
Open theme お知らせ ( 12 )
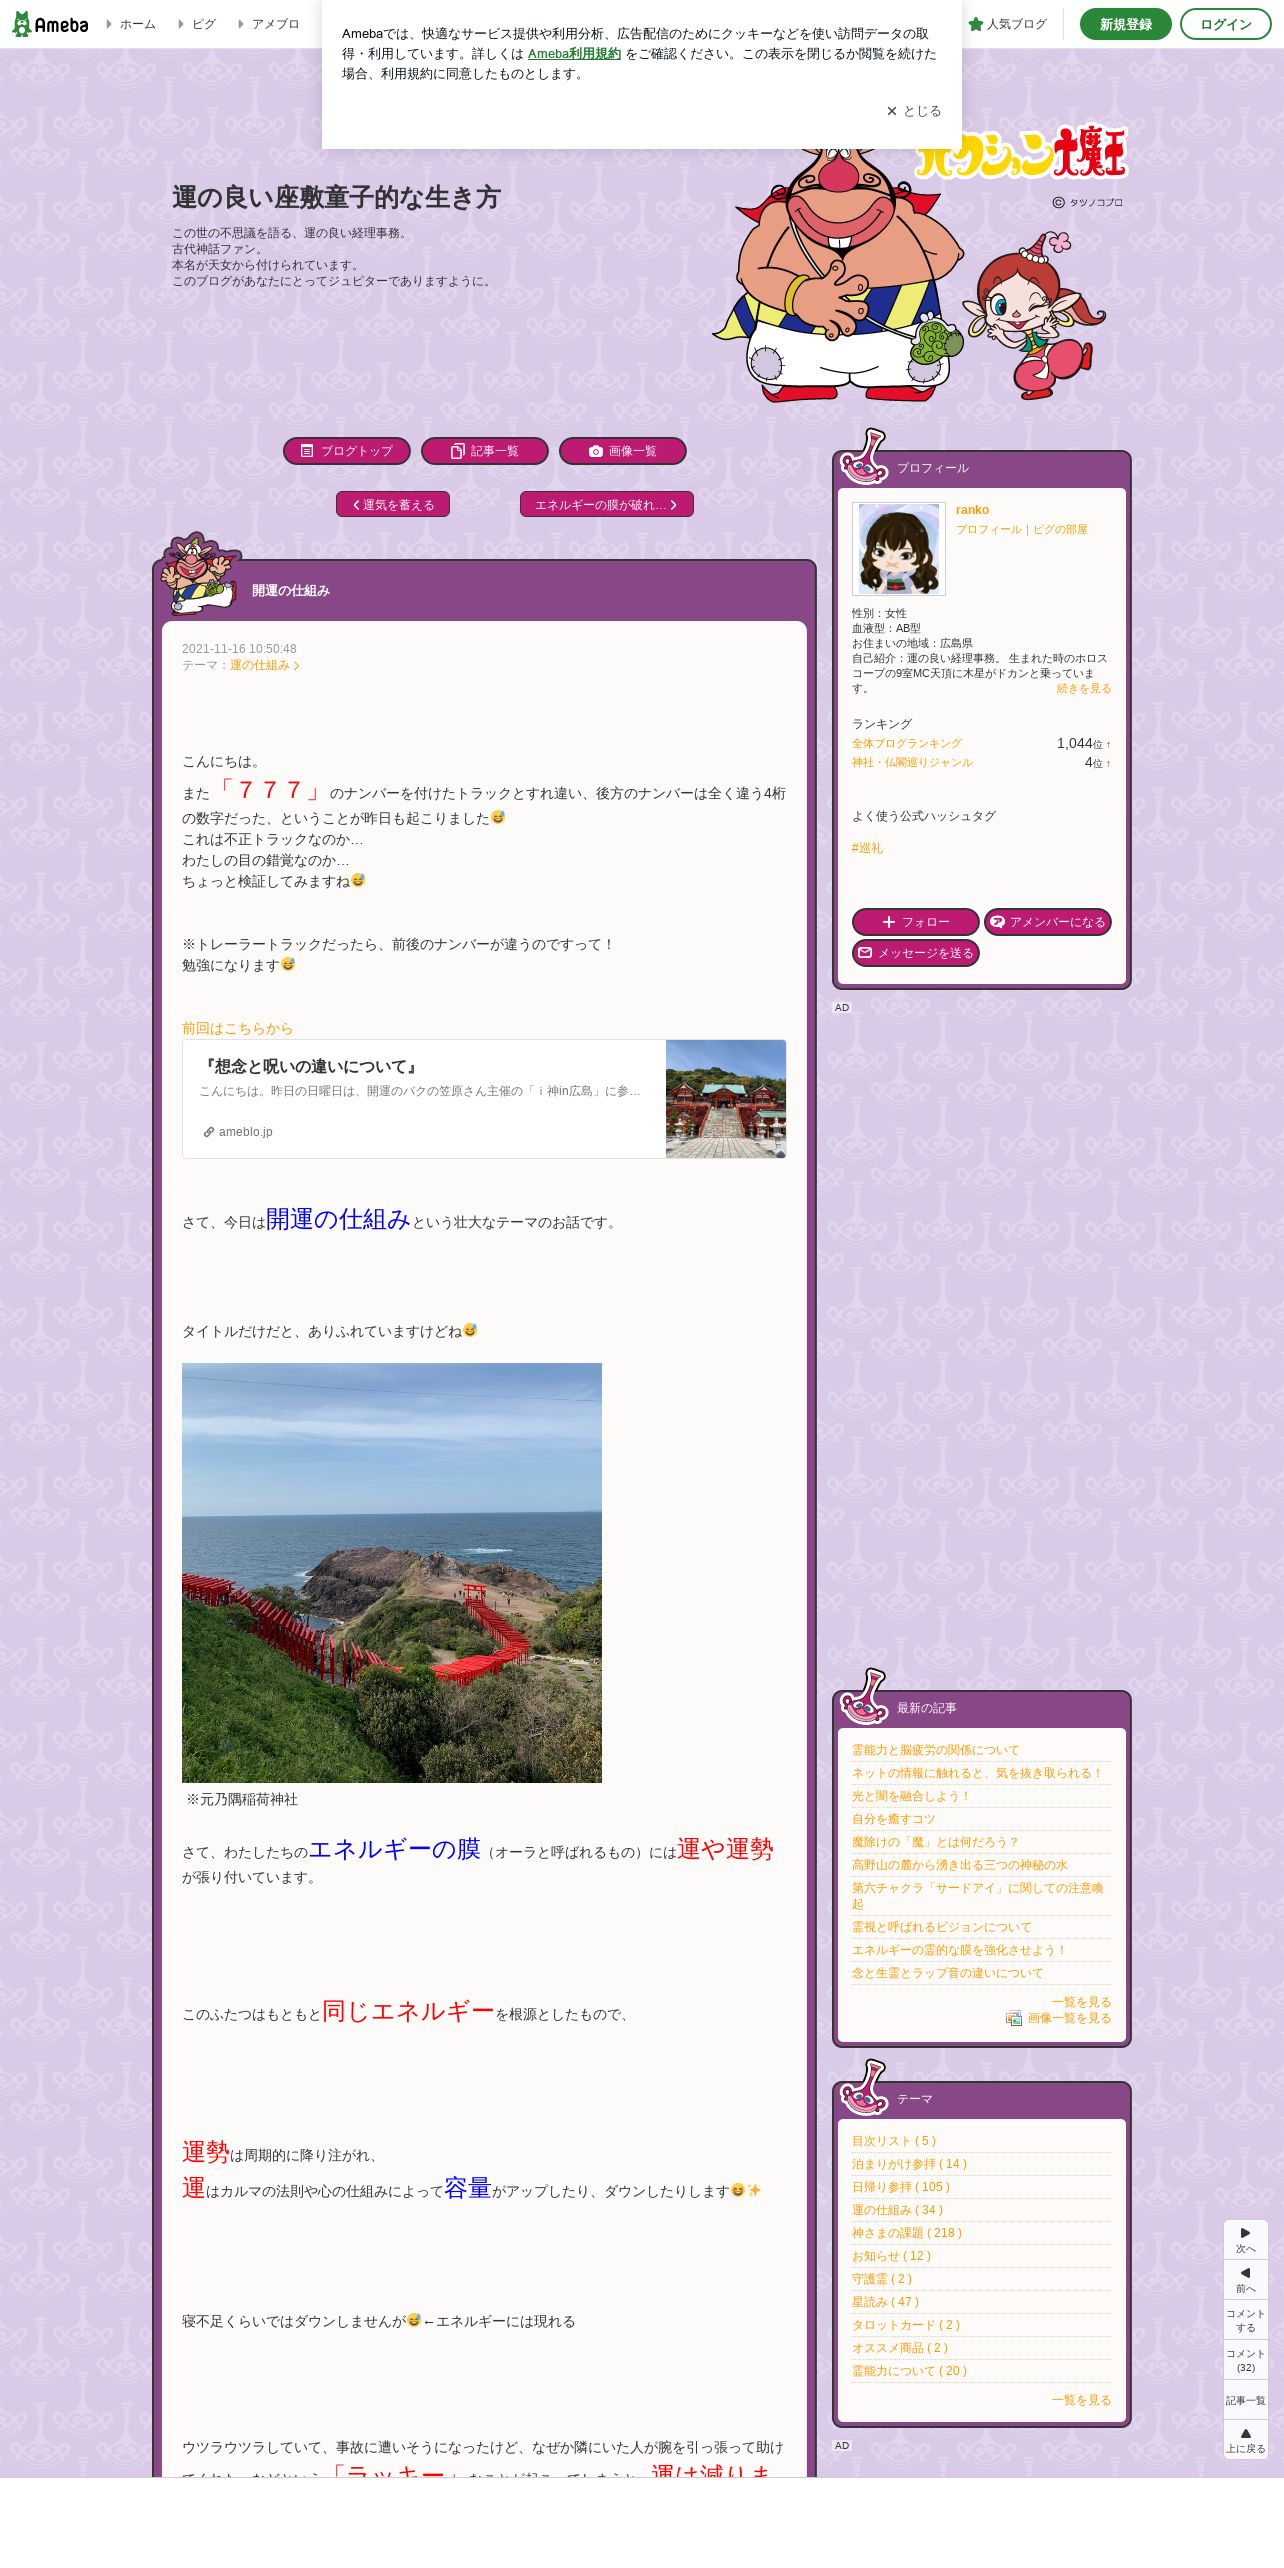pos(891,2256)
